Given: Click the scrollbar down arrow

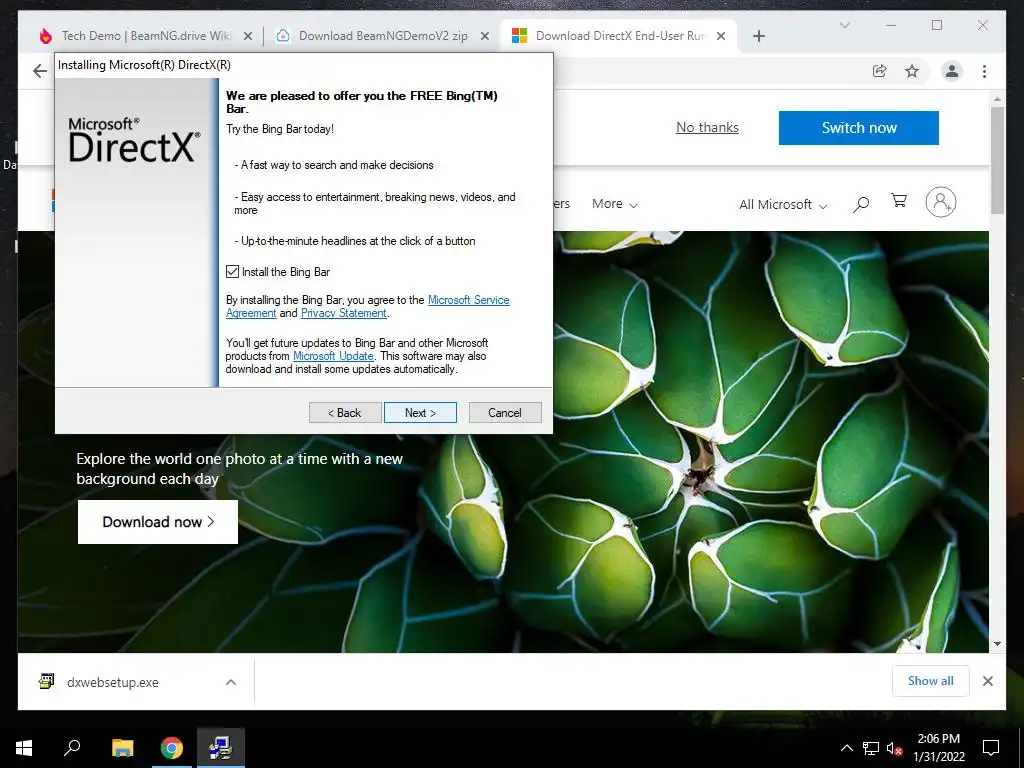Looking at the screenshot, I should [x=997, y=644].
